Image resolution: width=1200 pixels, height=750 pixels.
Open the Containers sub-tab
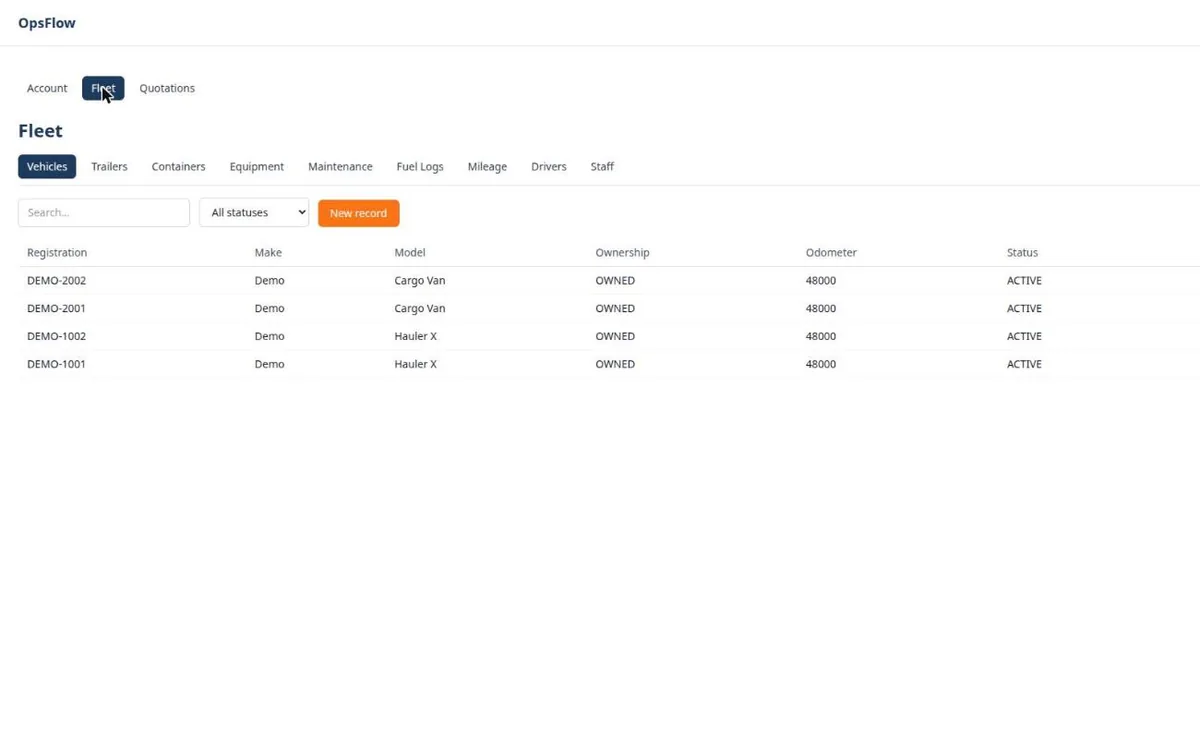[178, 167]
